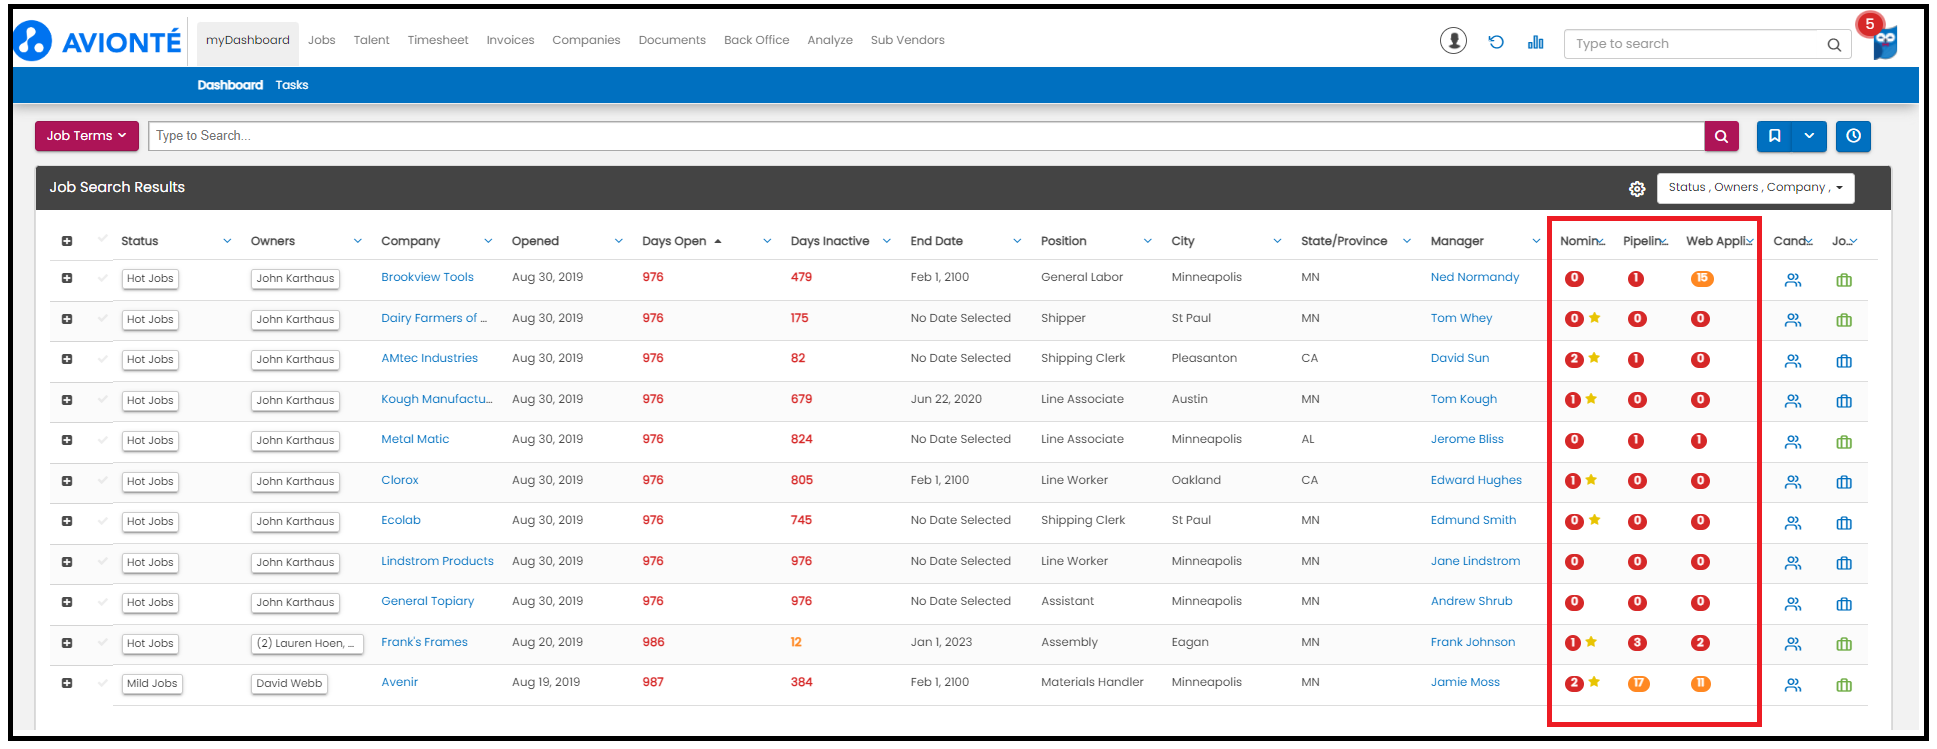This screenshot has width=1937, height=749.
Task: Click the Avionté logo
Action: (x=98, y=41)
